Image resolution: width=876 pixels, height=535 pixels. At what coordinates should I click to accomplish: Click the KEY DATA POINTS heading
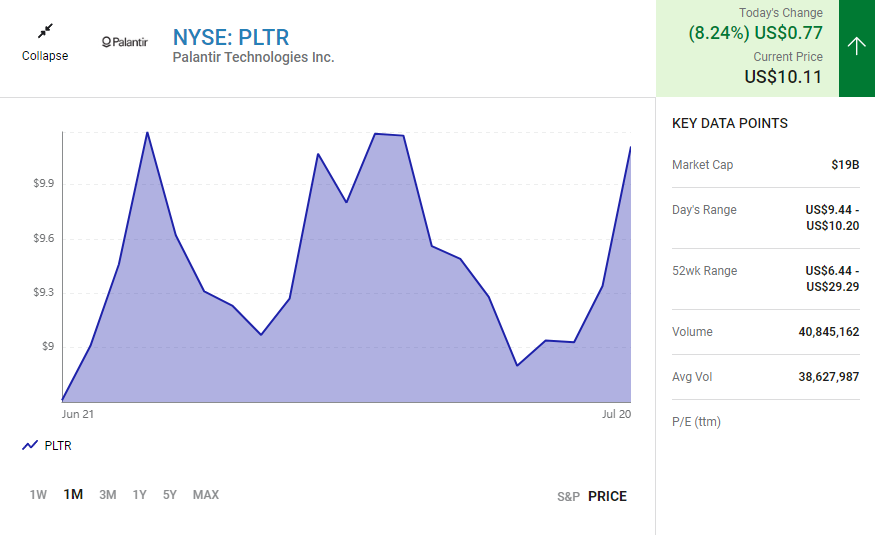(x=730, y=123)
